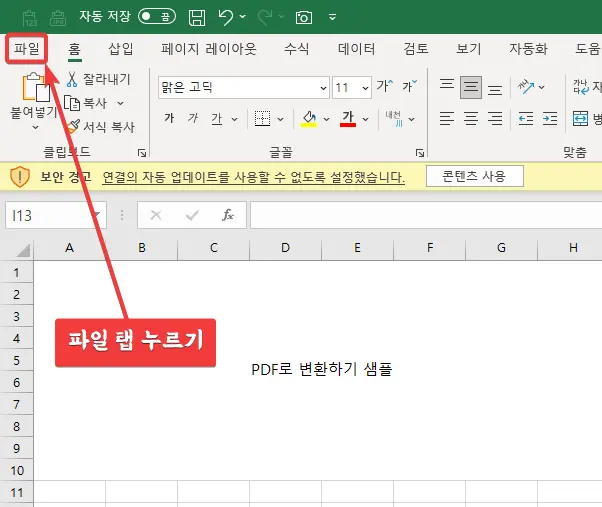Open the 검토 tab

tap(416, 49)
